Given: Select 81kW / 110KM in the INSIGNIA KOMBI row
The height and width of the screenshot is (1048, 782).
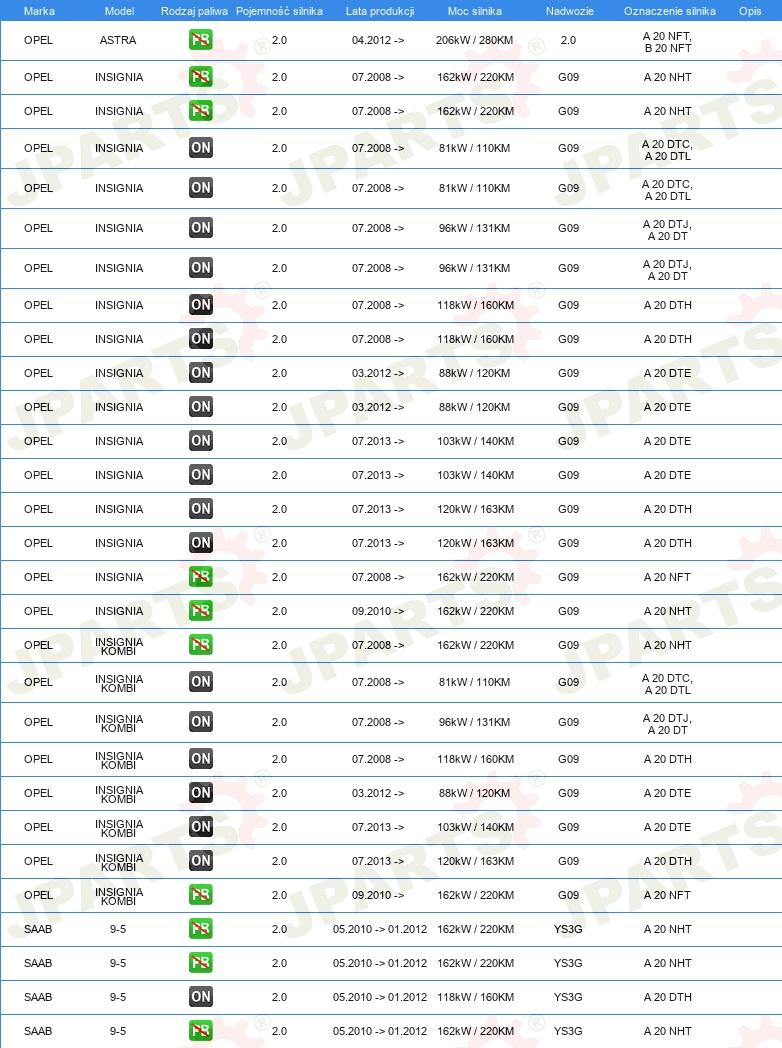Looking at the screenshot, I should click(475, 682).
